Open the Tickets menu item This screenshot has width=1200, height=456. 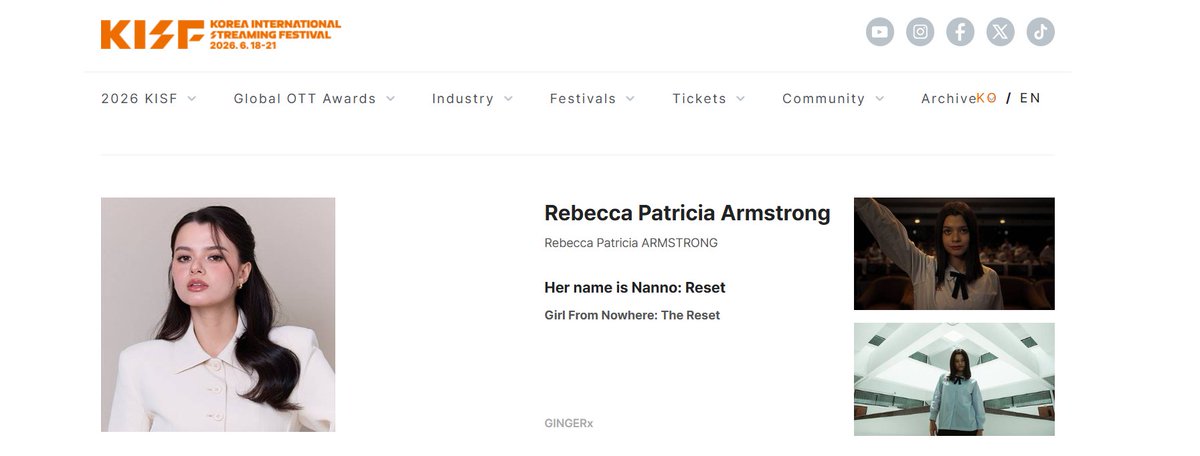699,98
